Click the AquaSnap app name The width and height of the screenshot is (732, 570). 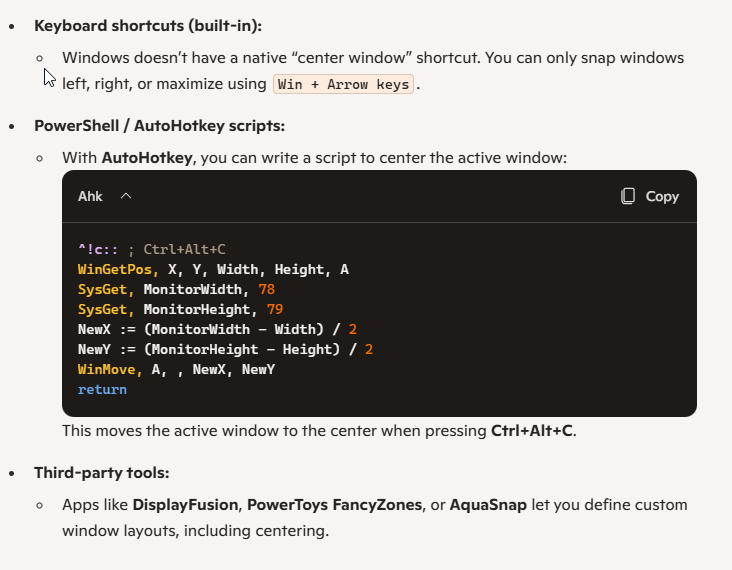[x=490, y=505]
